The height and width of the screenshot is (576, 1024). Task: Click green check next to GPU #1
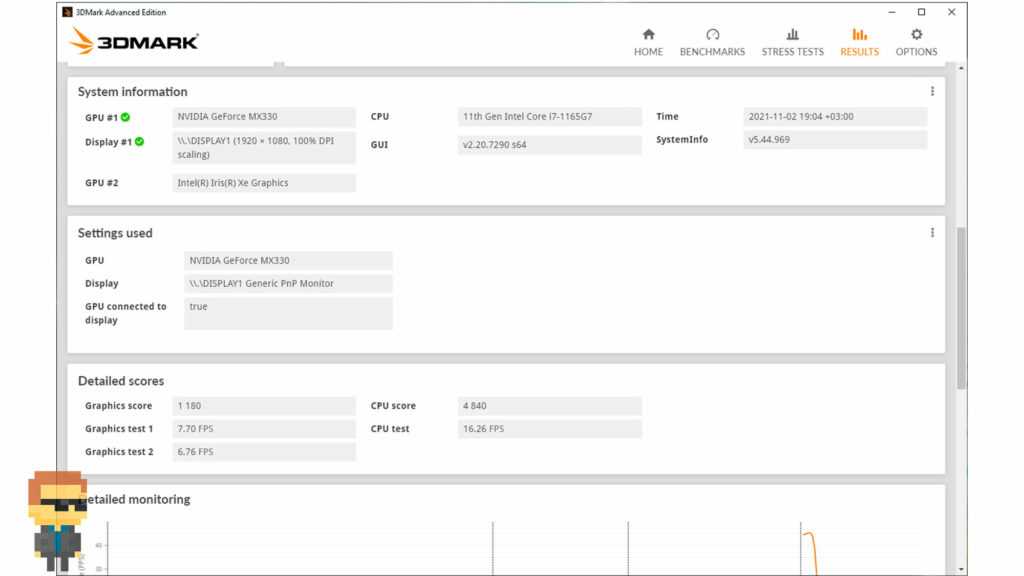point(126,117)
